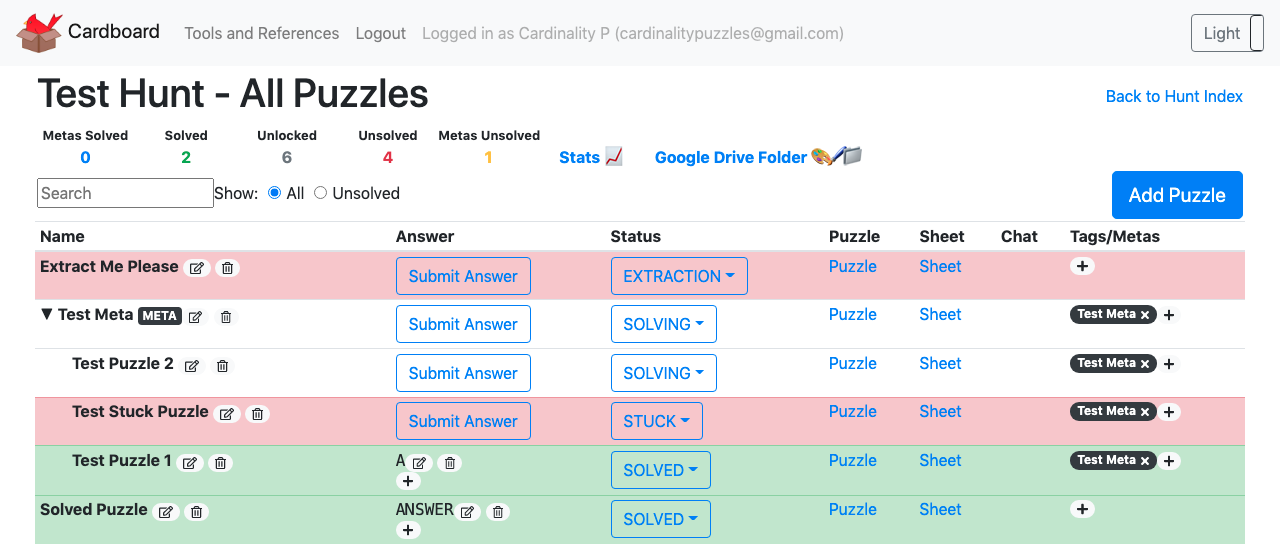Delete answer A of Test Puzzle 1
Screen dimensions: 1280x556
[x=450, y=463]
